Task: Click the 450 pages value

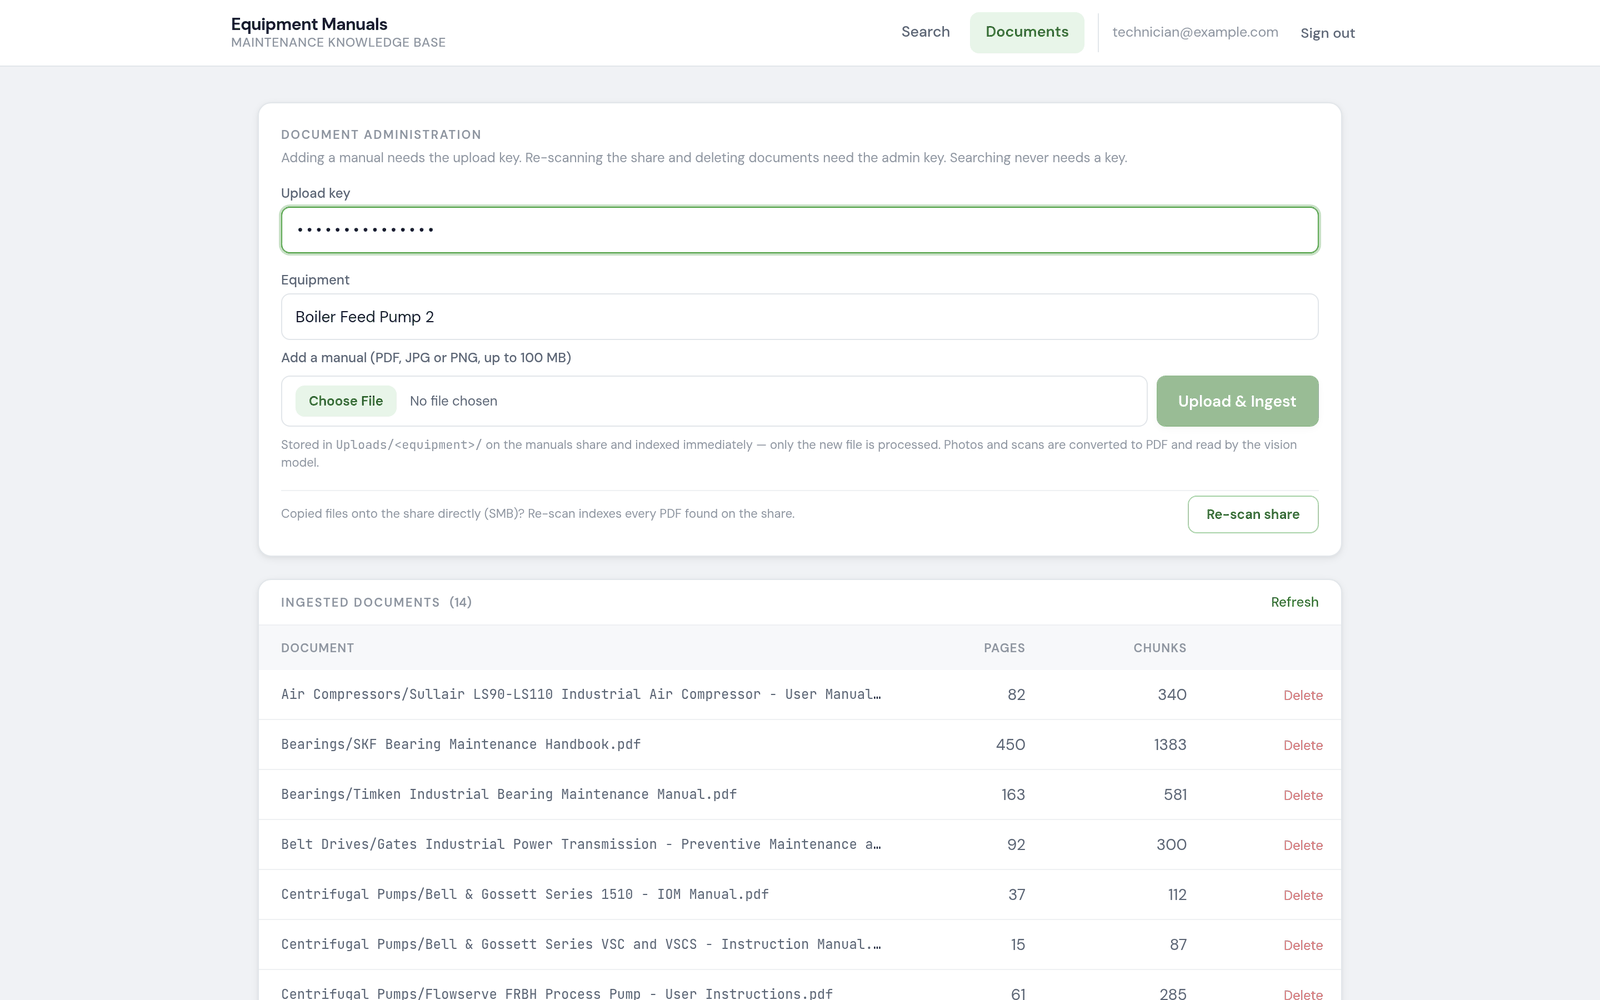Action: [1010, 745]
